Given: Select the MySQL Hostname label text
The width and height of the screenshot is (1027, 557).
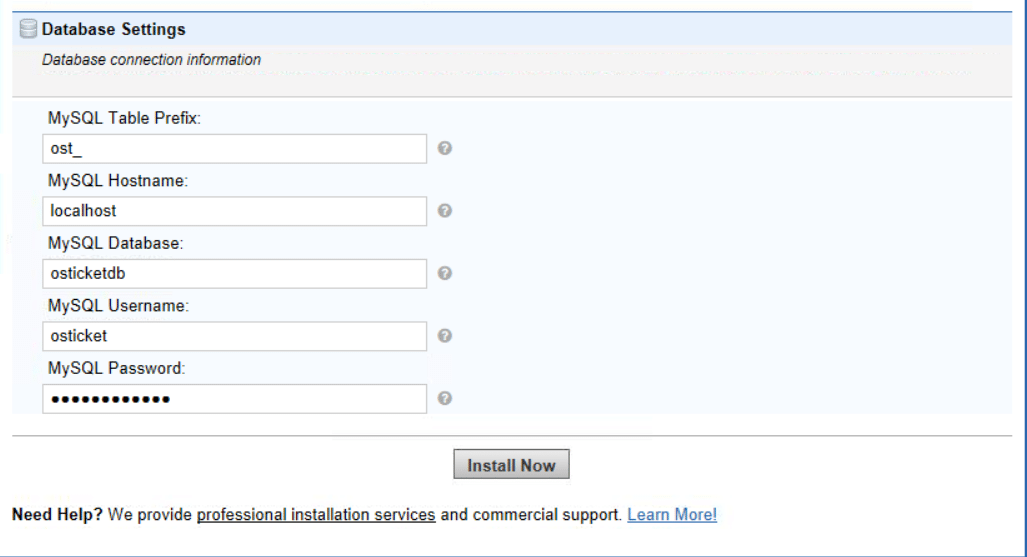Looking at the screenshot, I should 118,181.
